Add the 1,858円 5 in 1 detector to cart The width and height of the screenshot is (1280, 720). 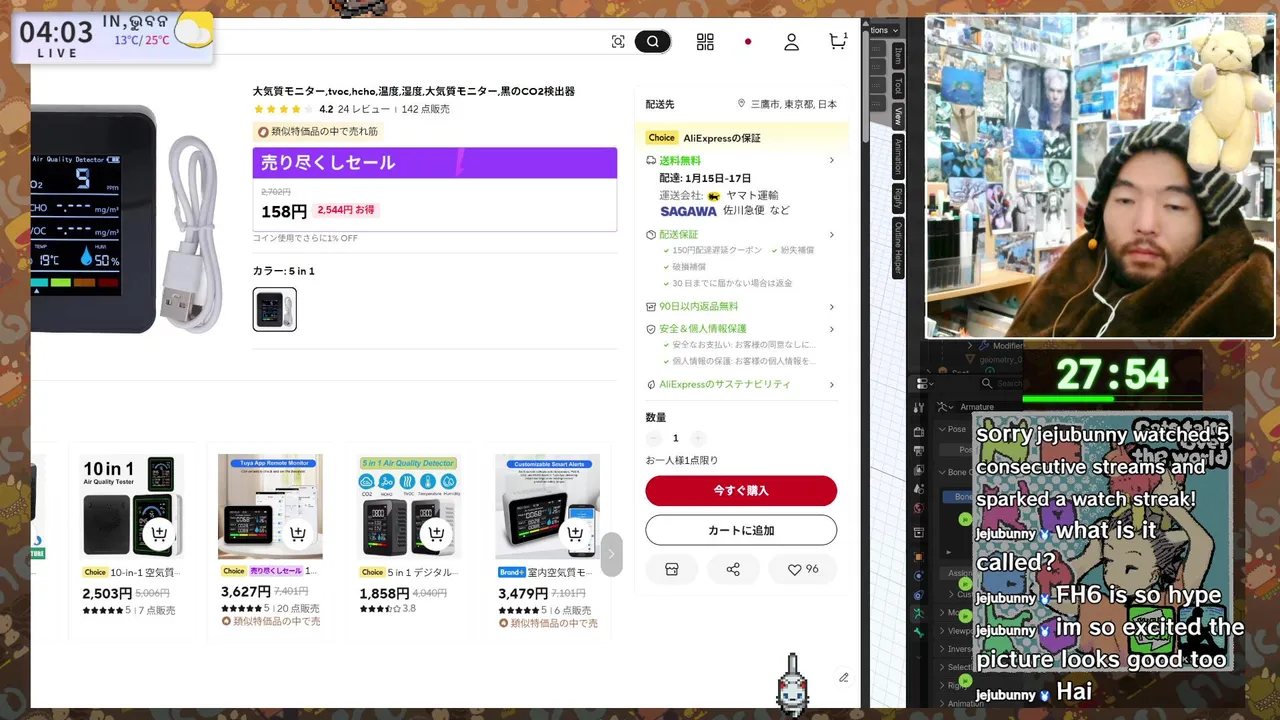pyautogui.click(x=436, y=534)
